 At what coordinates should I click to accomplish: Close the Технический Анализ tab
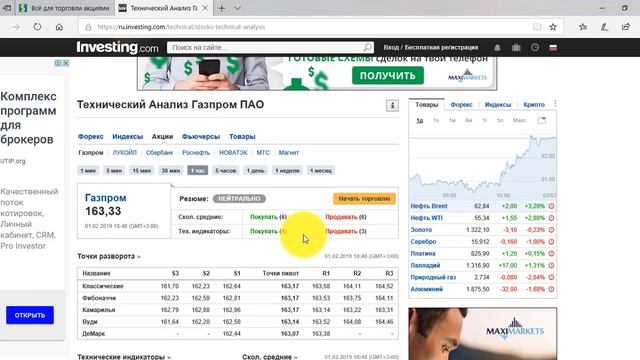tap(205, 8)
